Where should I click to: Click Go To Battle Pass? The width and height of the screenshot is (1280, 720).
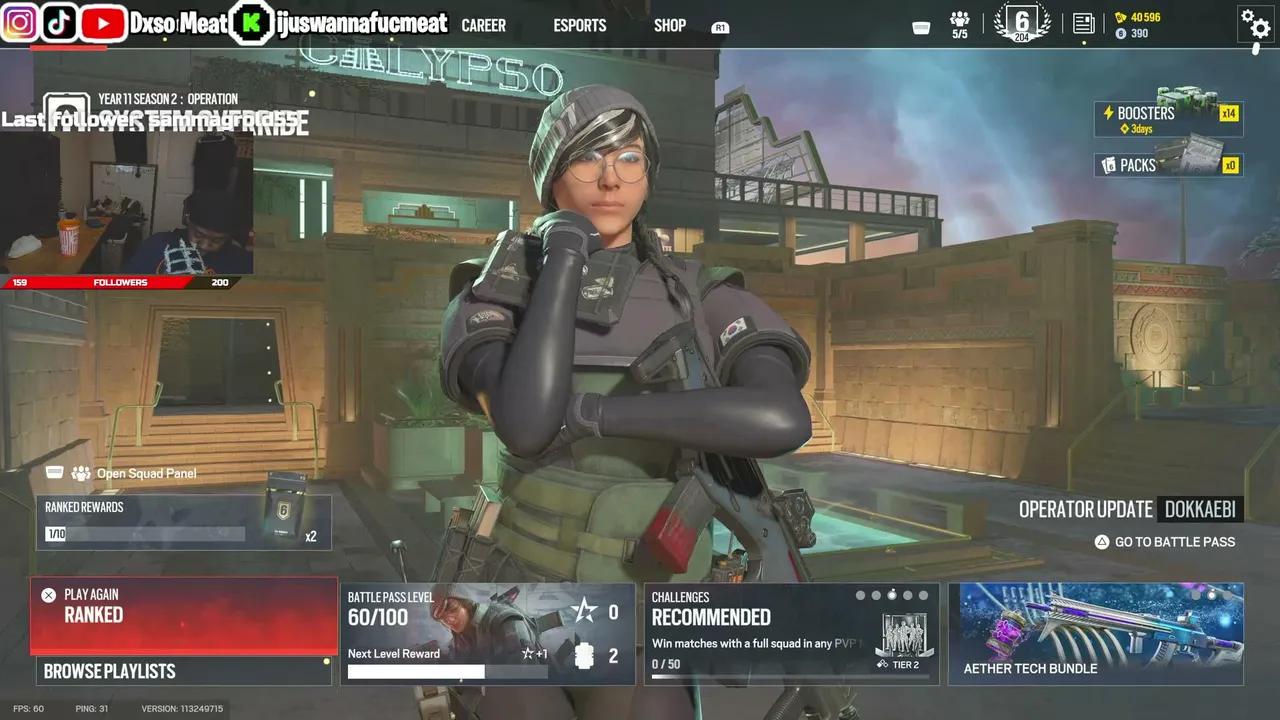[1175, 542]
